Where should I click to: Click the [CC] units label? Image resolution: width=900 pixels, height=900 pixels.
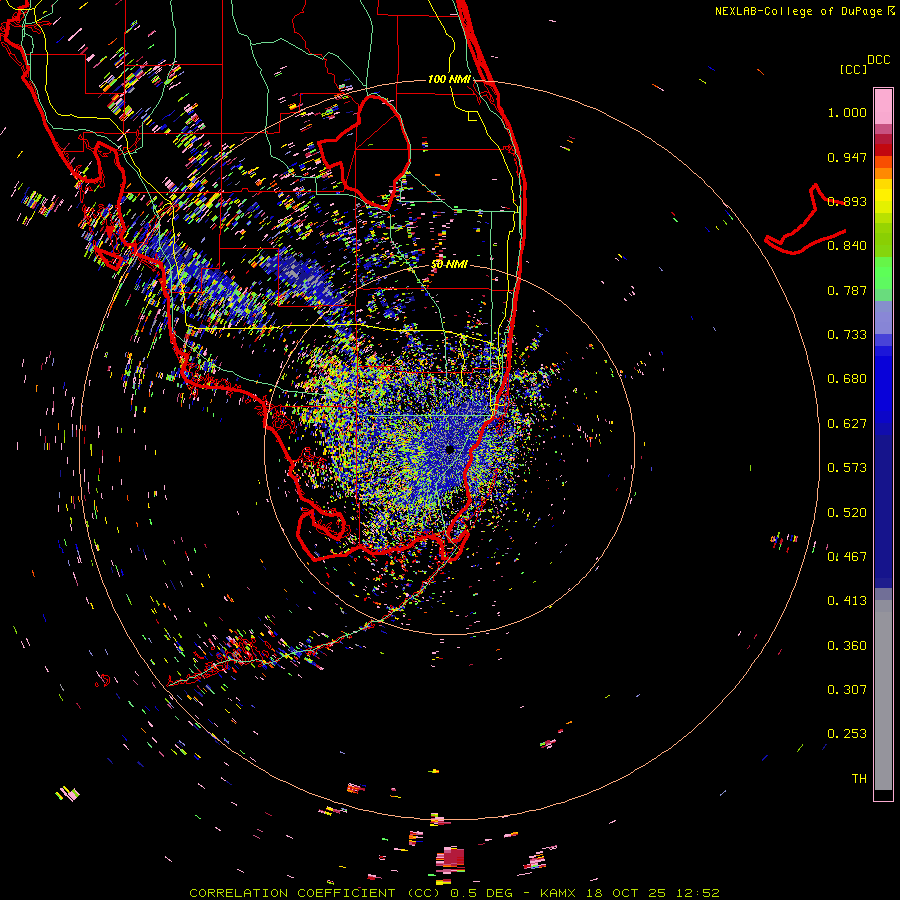[853, 69]
